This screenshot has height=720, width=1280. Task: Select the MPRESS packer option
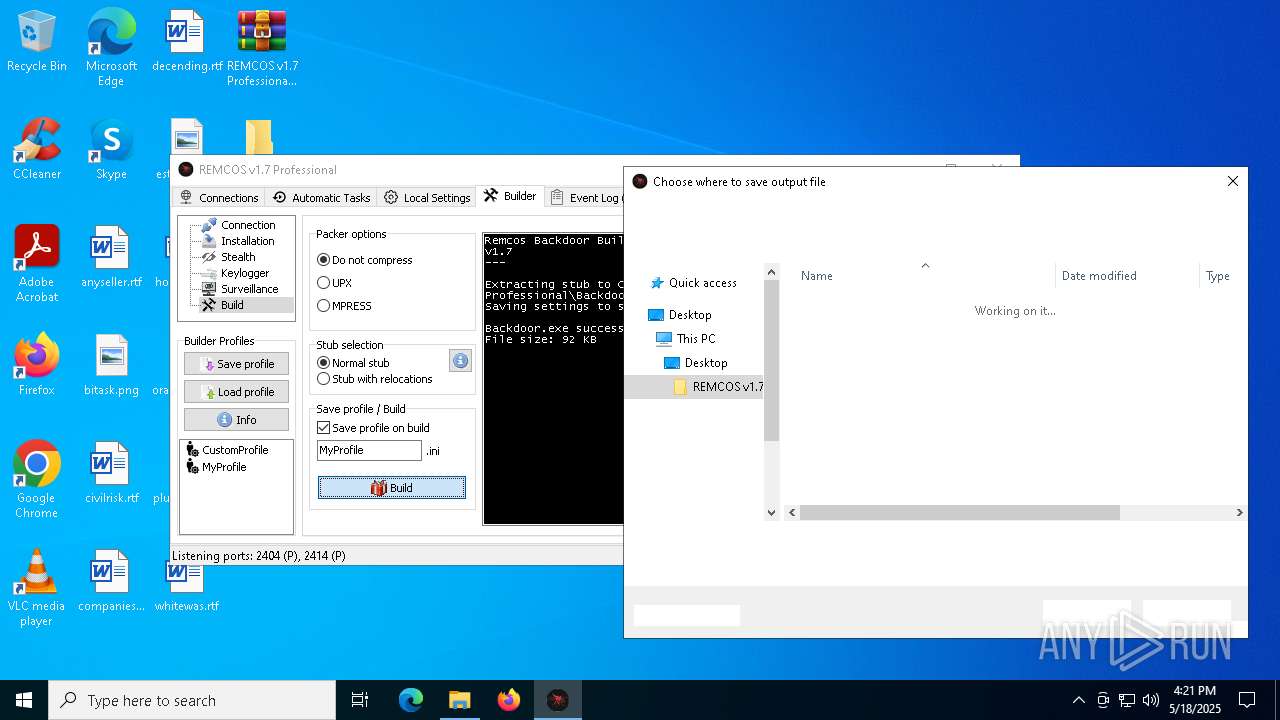pos(345,306)
